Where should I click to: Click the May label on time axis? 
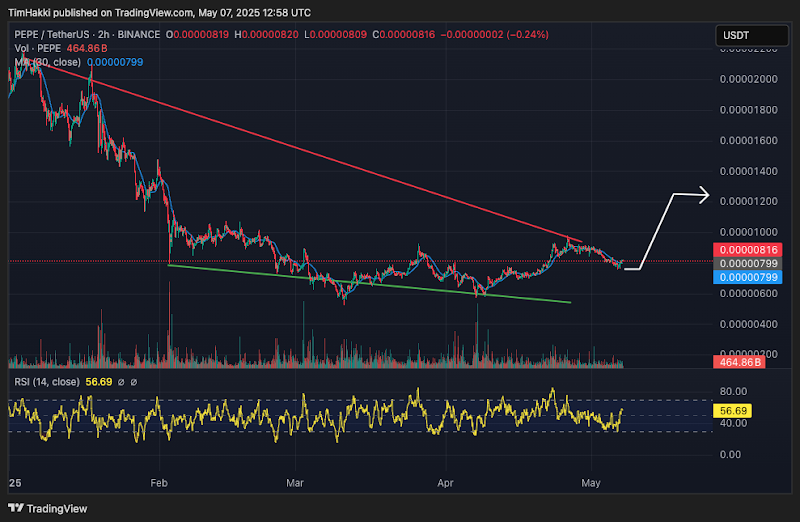pyautogui.click(x=591, y=483)
